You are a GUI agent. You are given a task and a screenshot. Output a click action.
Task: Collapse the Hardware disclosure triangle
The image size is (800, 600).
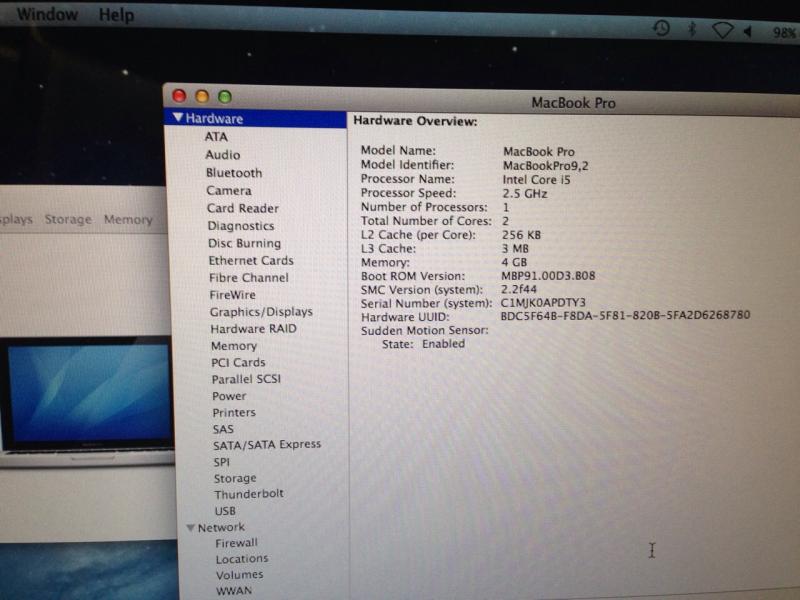click(178, 117)
